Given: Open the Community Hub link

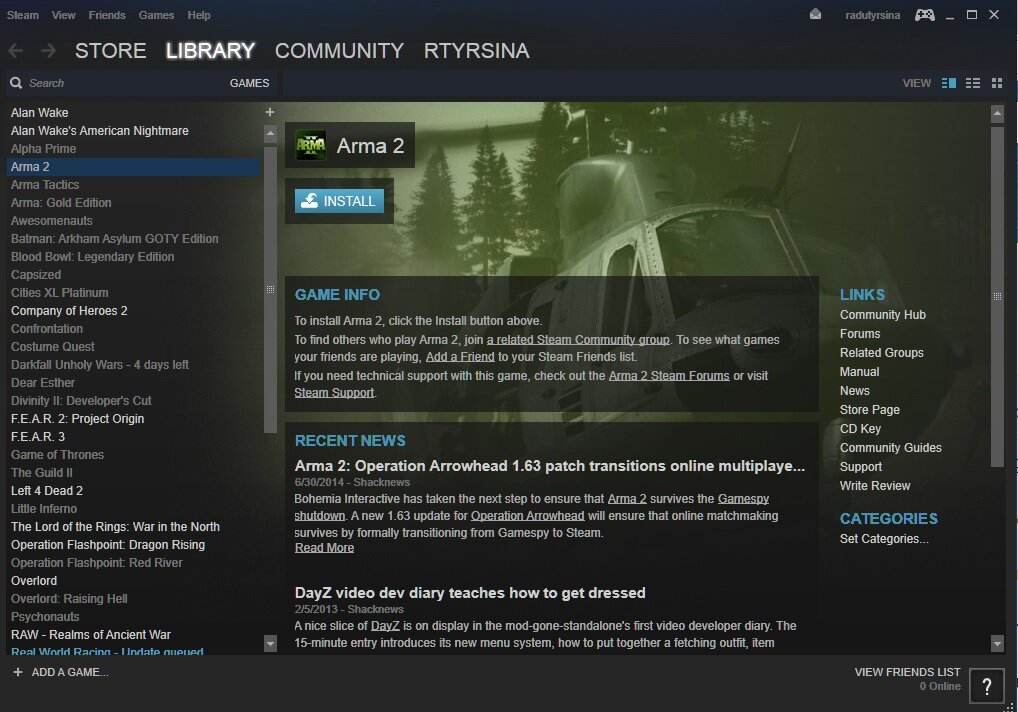Looking at the screenshot, I should click(x=883, y=315).
